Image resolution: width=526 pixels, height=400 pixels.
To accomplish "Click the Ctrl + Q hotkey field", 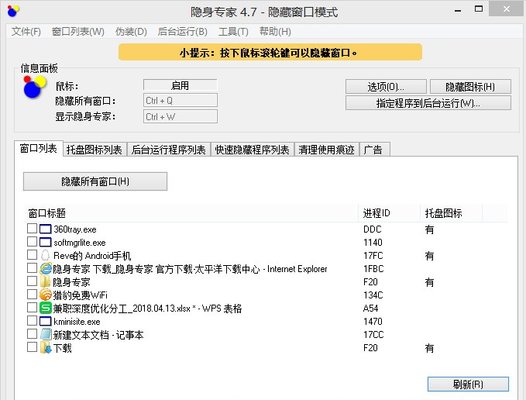I will 180,101.
